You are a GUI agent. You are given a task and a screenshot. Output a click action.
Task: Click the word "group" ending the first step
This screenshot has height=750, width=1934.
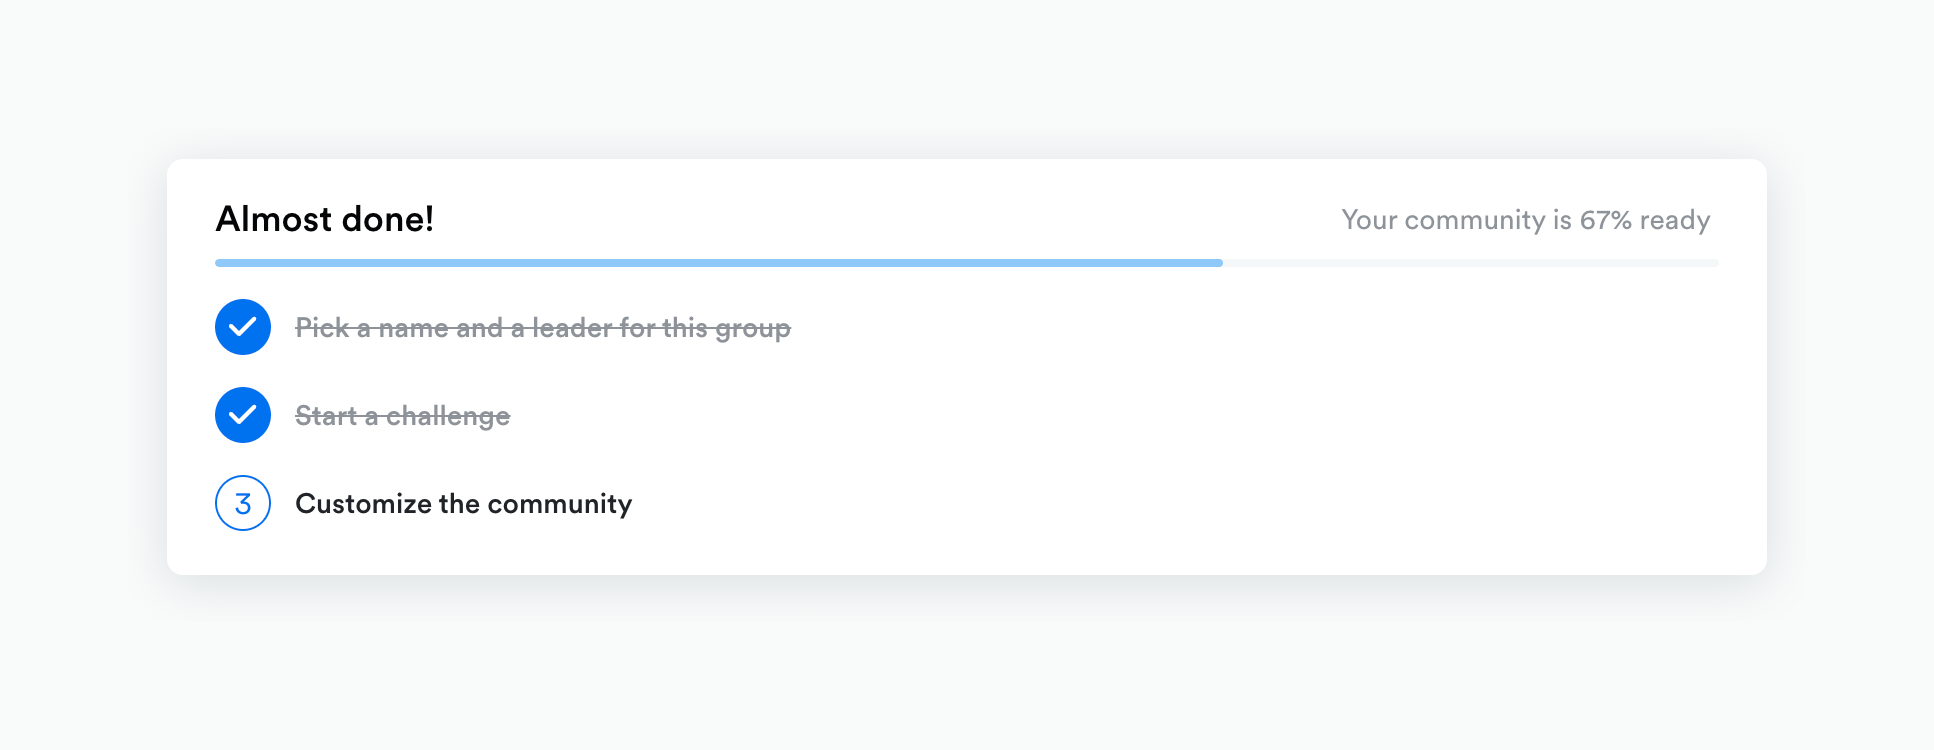753,329
